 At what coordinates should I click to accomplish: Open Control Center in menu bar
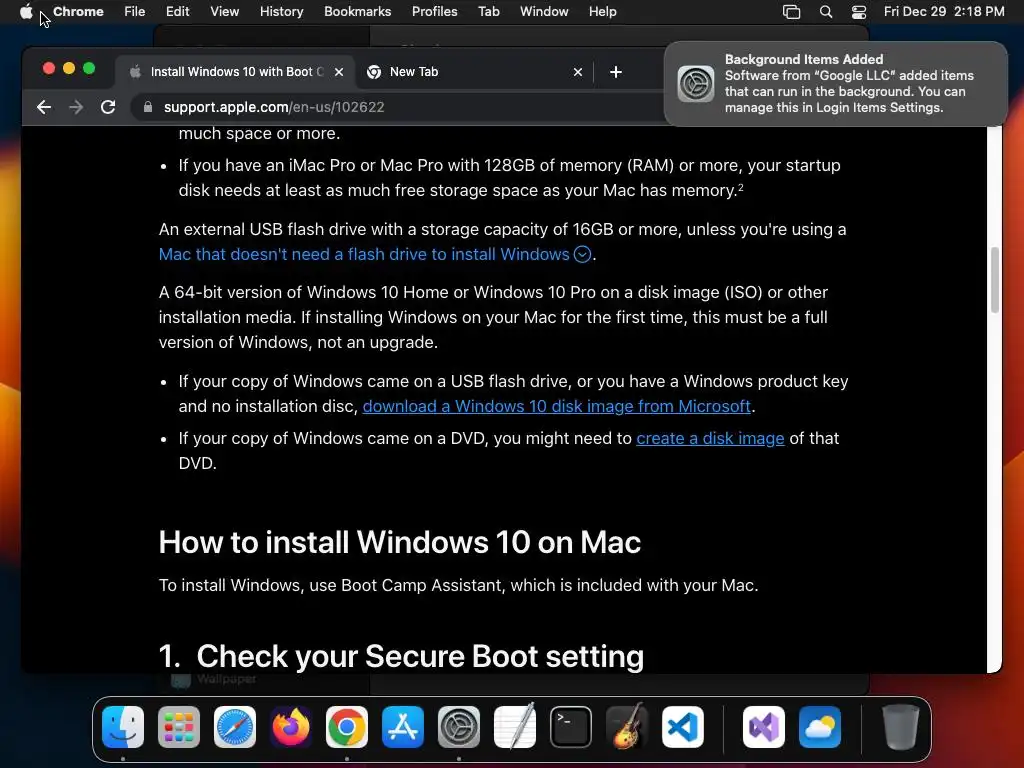859,12
